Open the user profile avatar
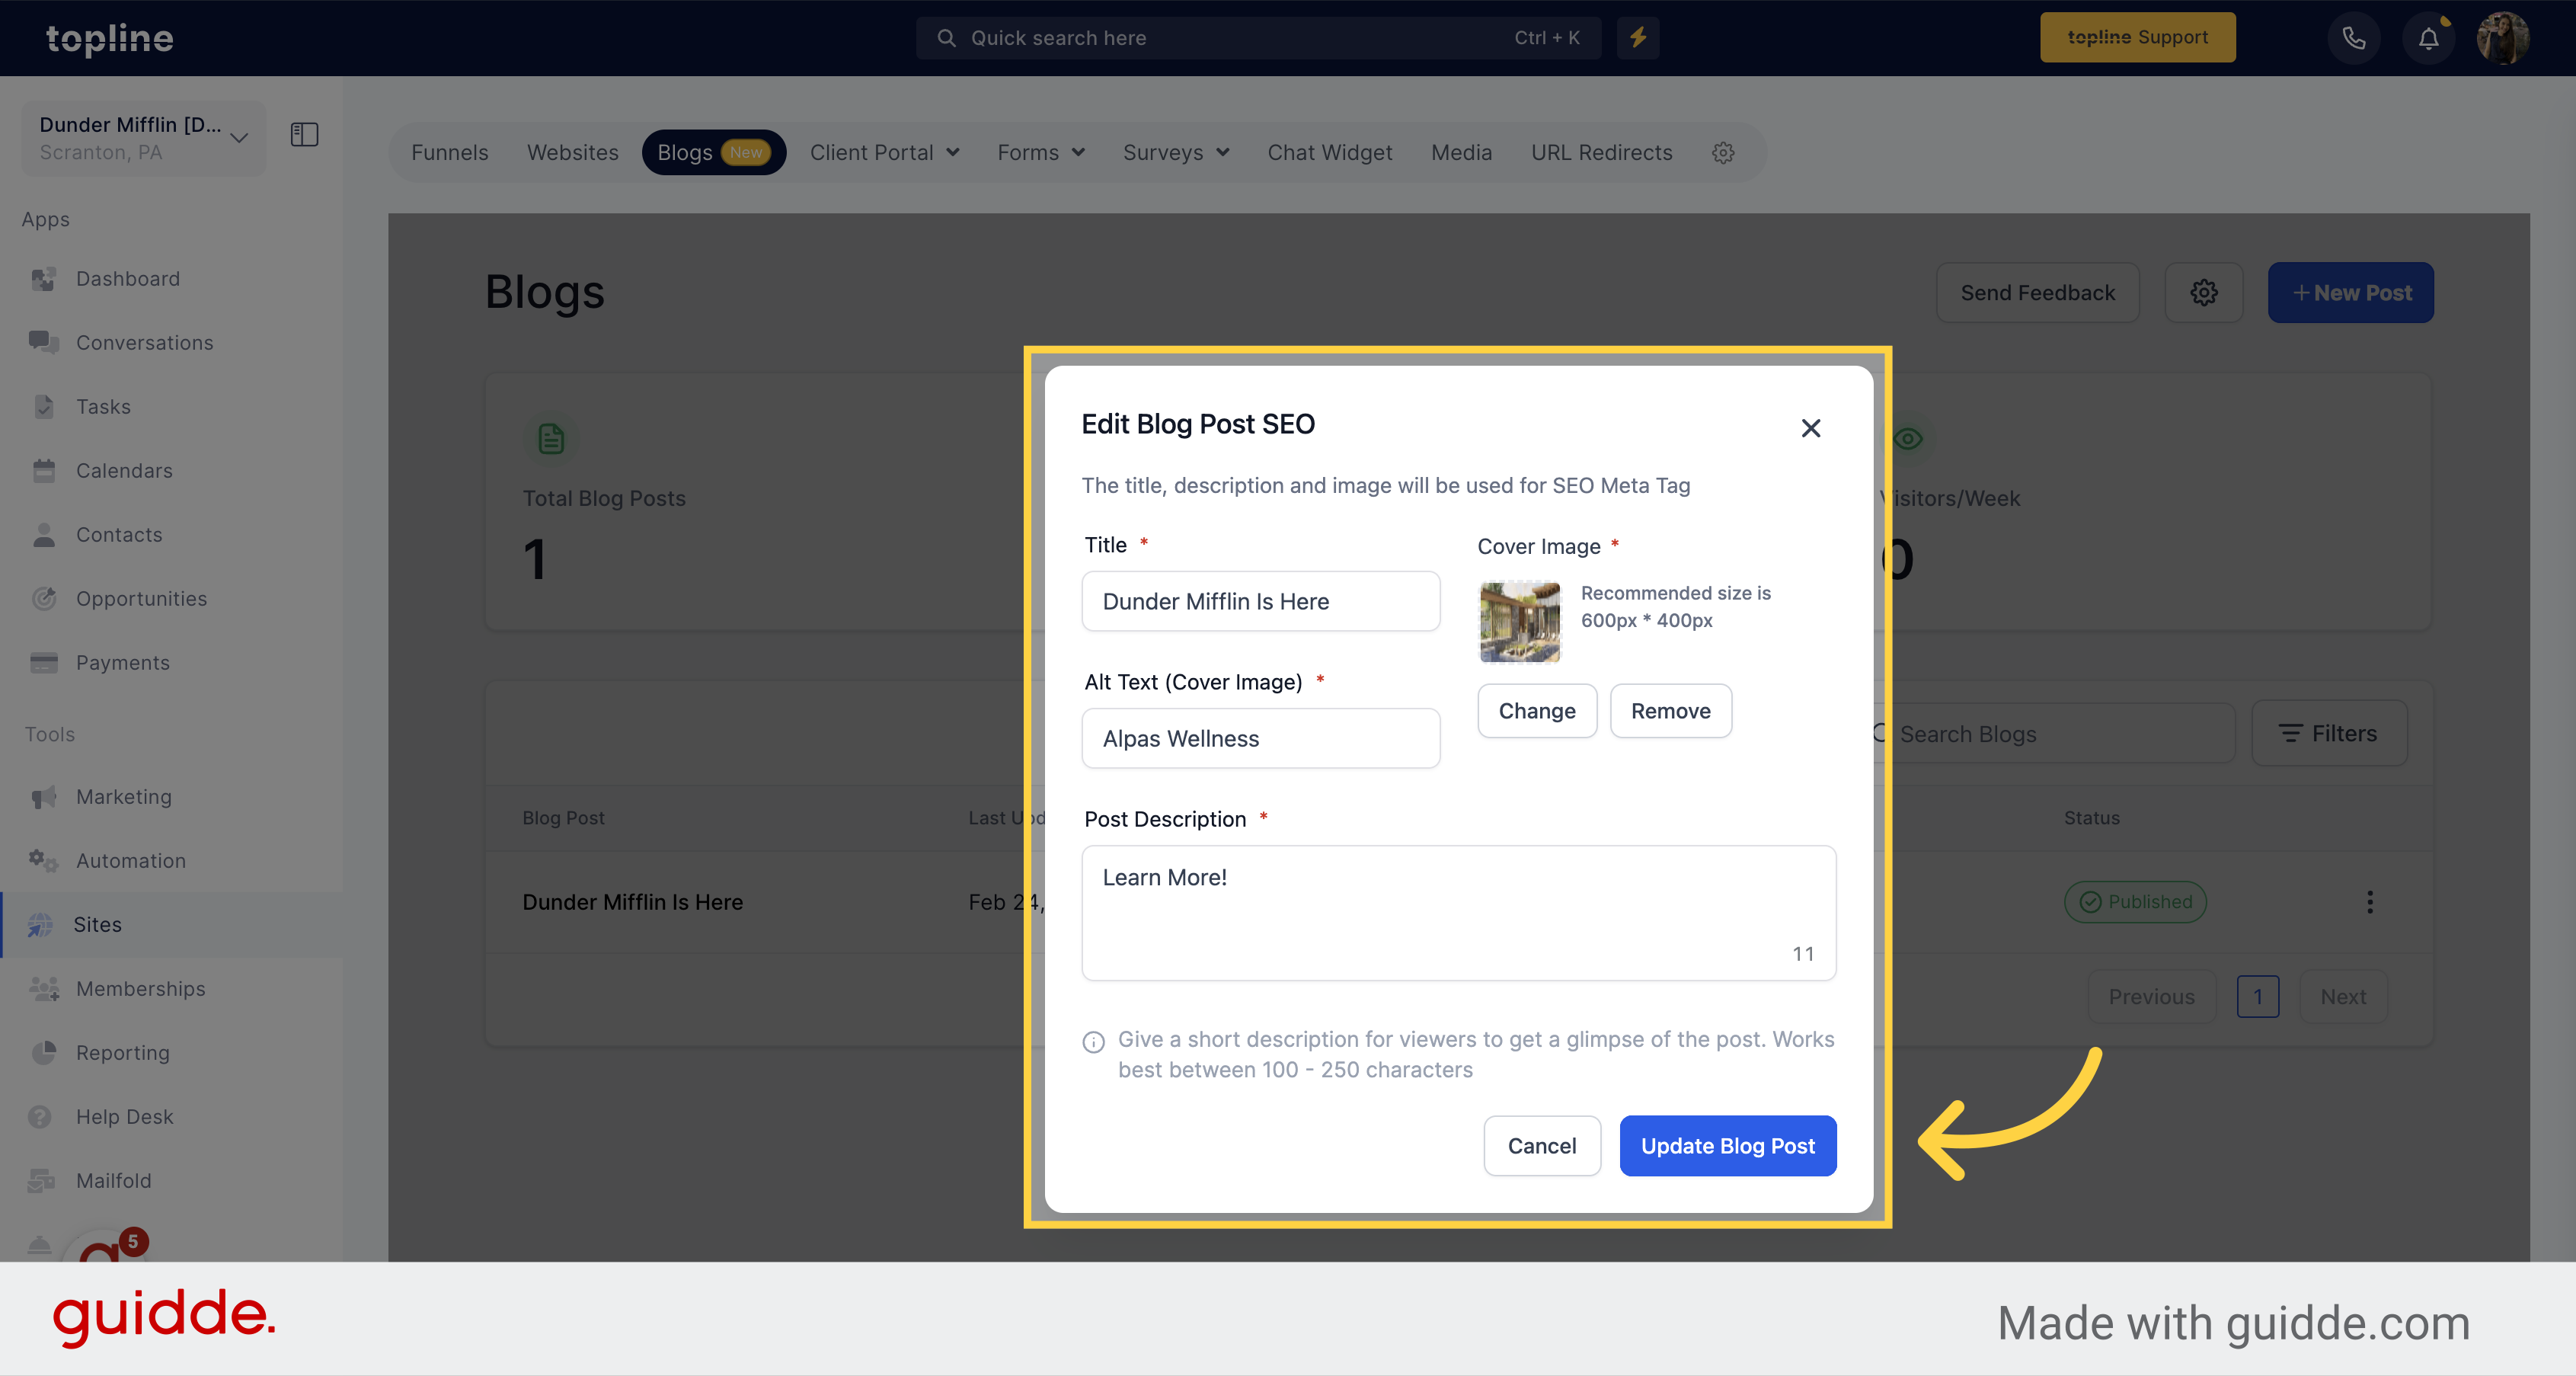The image size is (2576, 1376). pos(2503,38)
